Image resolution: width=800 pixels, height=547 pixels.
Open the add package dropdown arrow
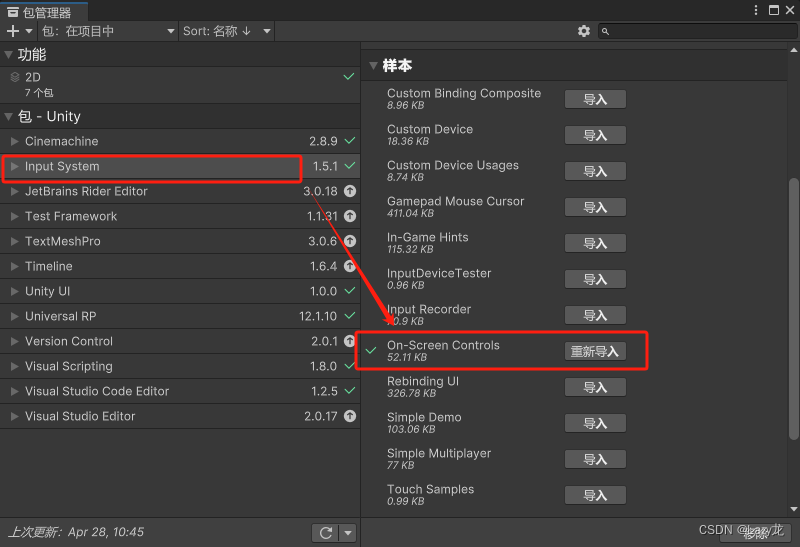(29, 31)
